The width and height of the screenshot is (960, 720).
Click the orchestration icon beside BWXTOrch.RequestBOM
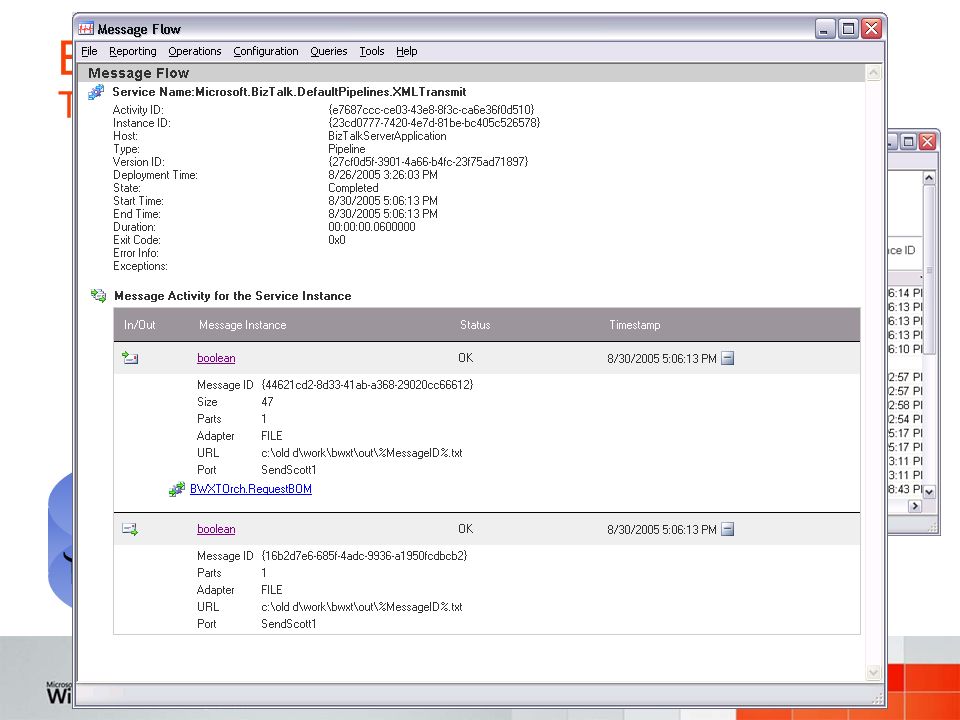177,489
